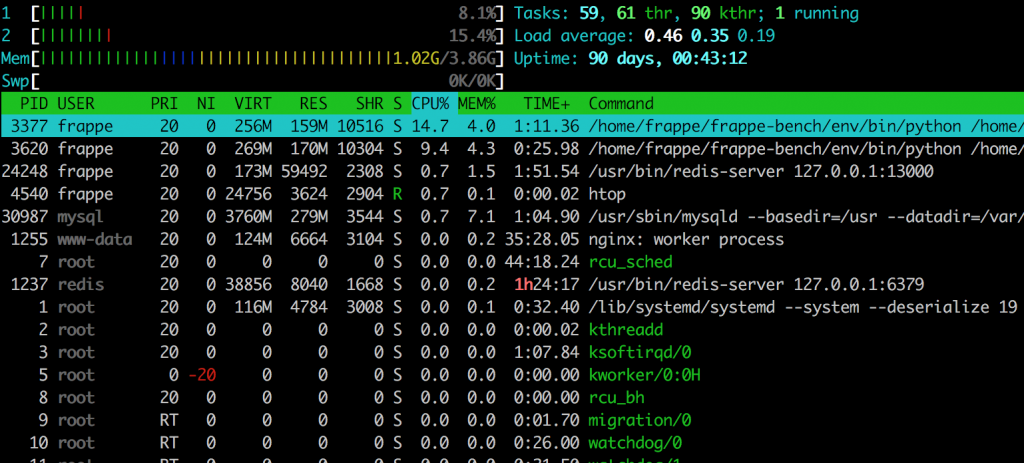Click the red -20 nice value
Image resolution: width=1024 pixels, height=463 pixels.
[x=202, y=375]
